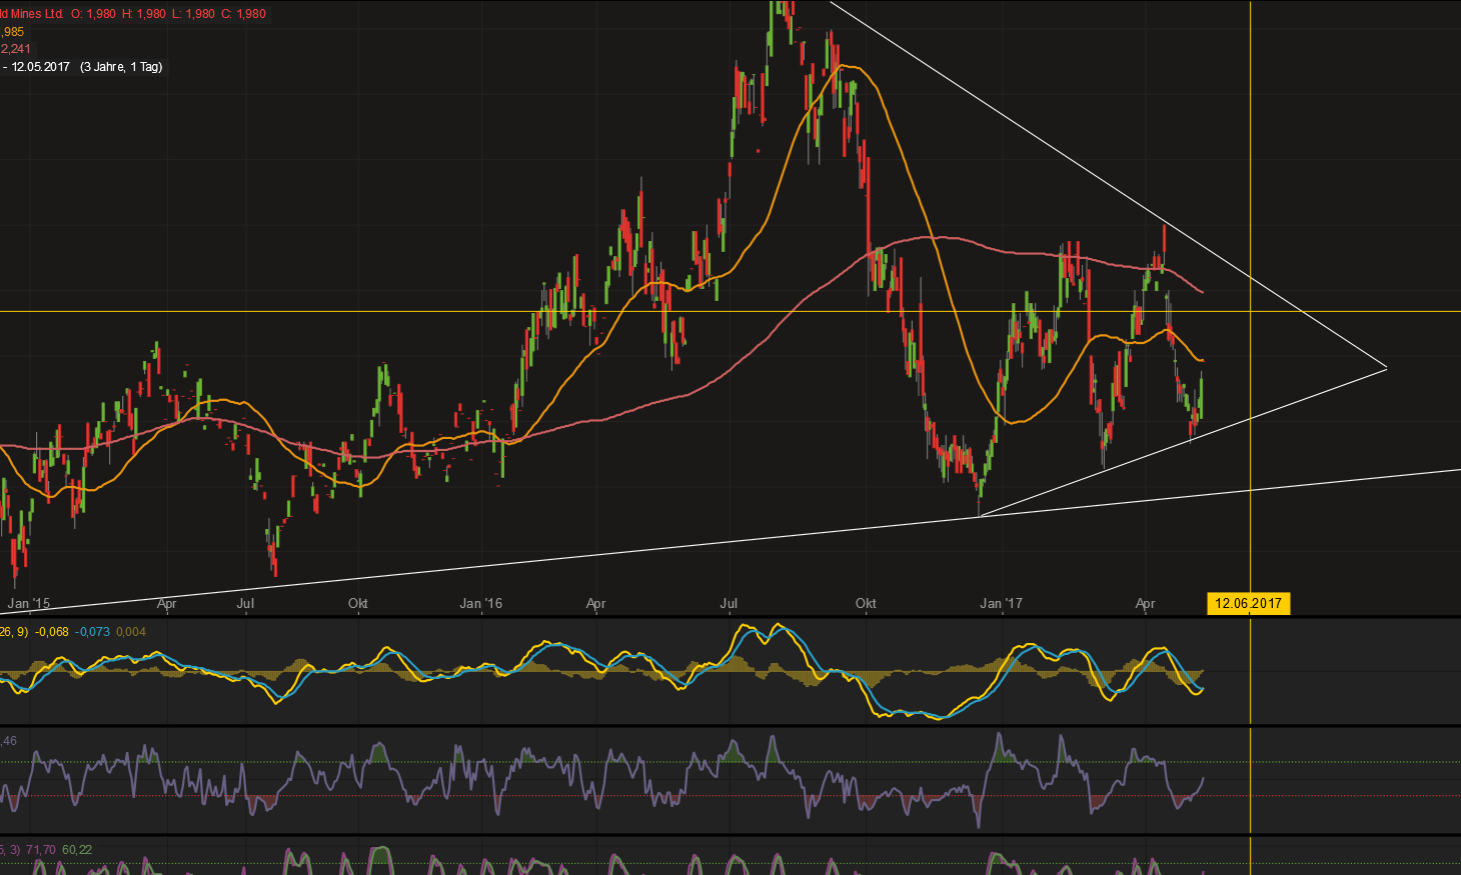Select the orange ,985 moving average value
Viewport: 1461px width, 875px height.
tap(13, 32)
